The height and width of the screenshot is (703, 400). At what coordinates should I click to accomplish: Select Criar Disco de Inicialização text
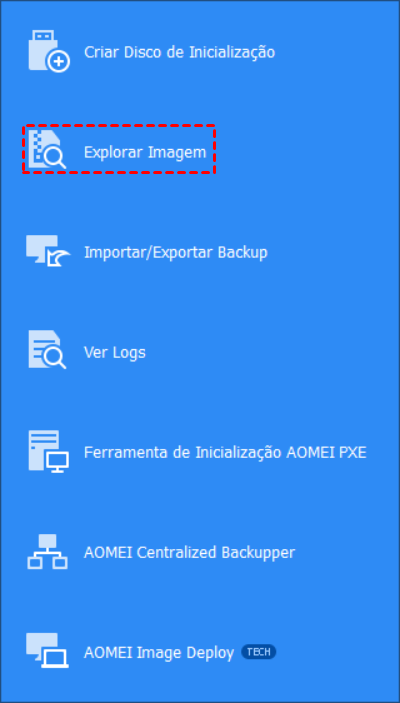point(179,52)
